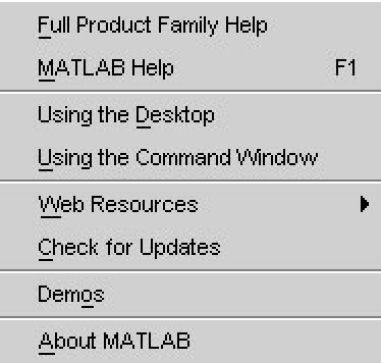This screenshot has width=381, height=363.
Task: Pick the first Help menu item
Action: click(190, 25)
